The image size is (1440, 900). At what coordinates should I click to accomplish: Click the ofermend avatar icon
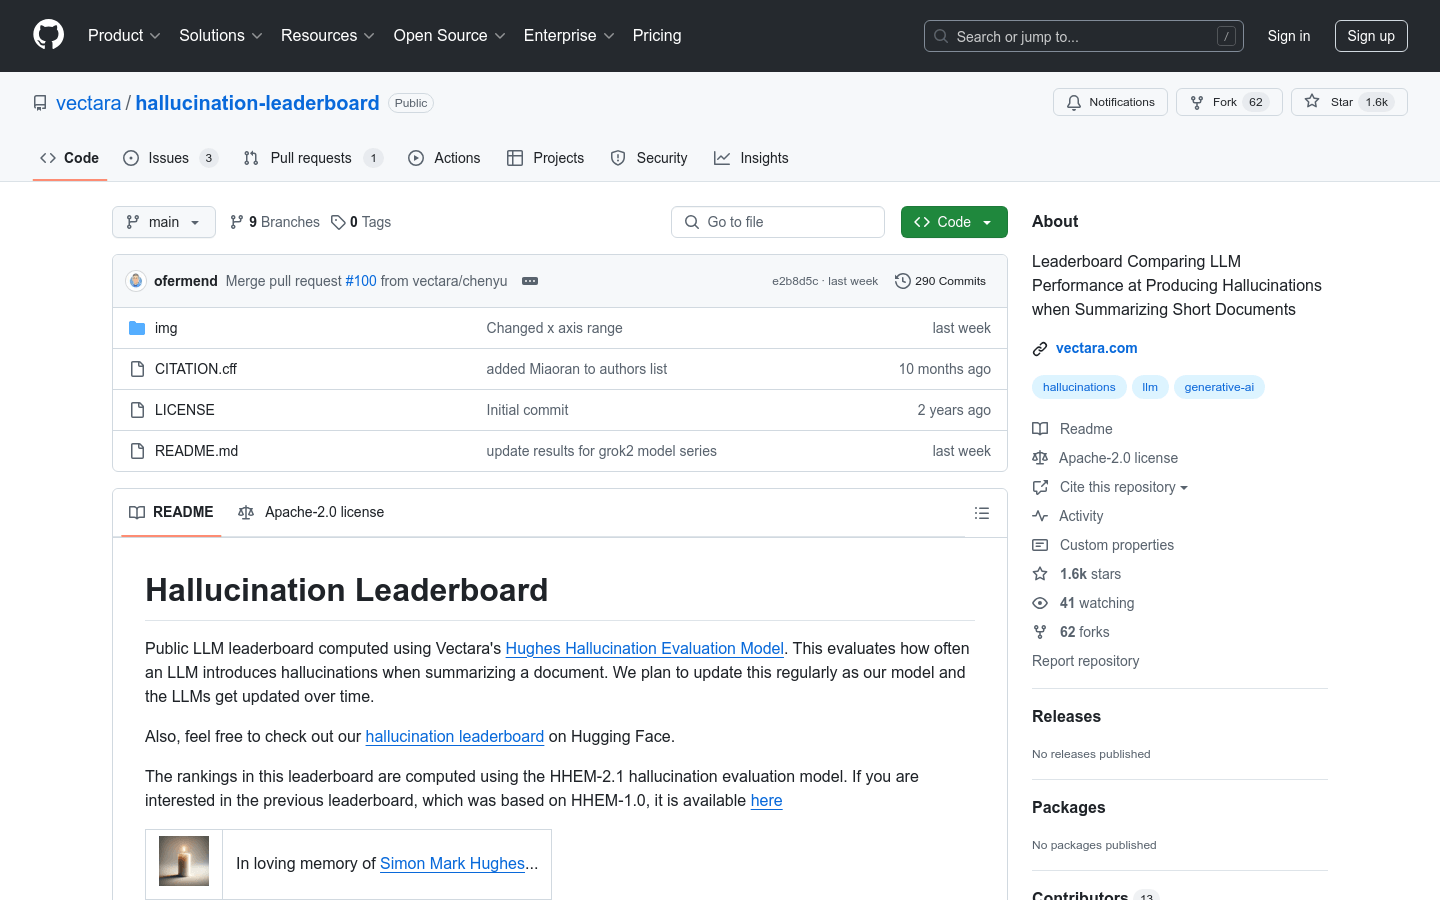136,281
